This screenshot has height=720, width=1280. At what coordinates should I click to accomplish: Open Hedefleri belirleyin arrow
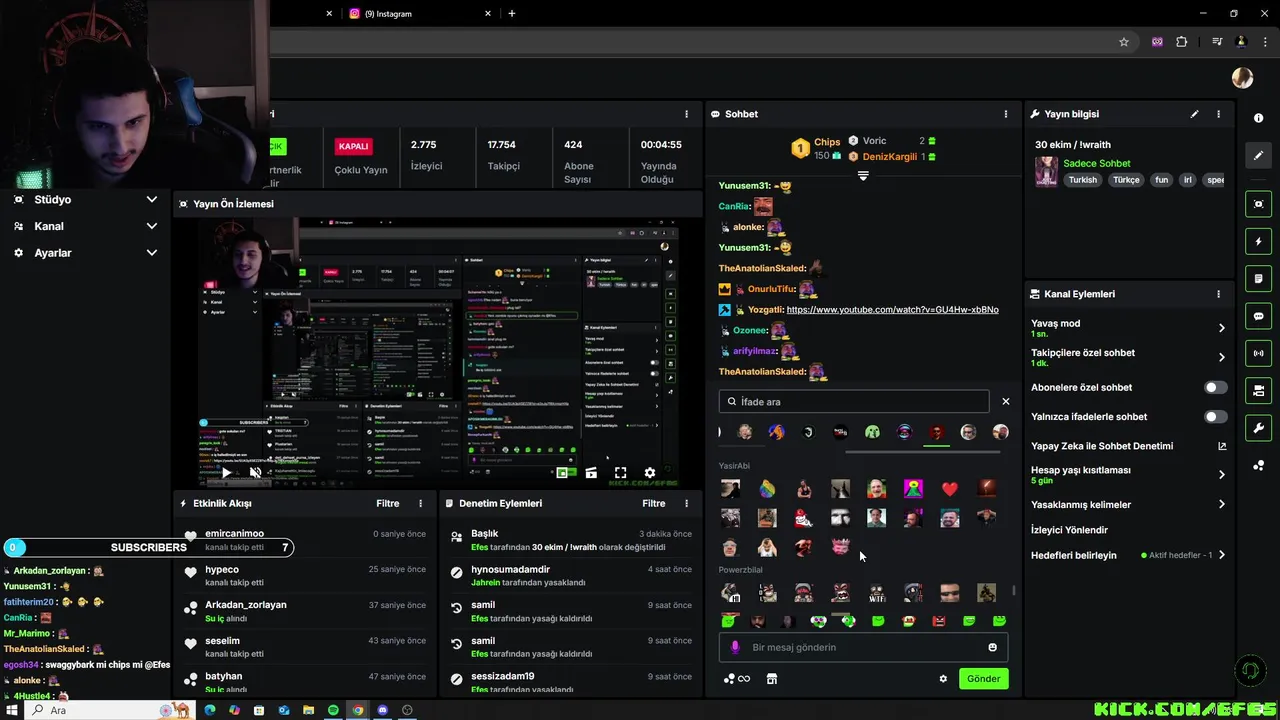pos(1221,555)
